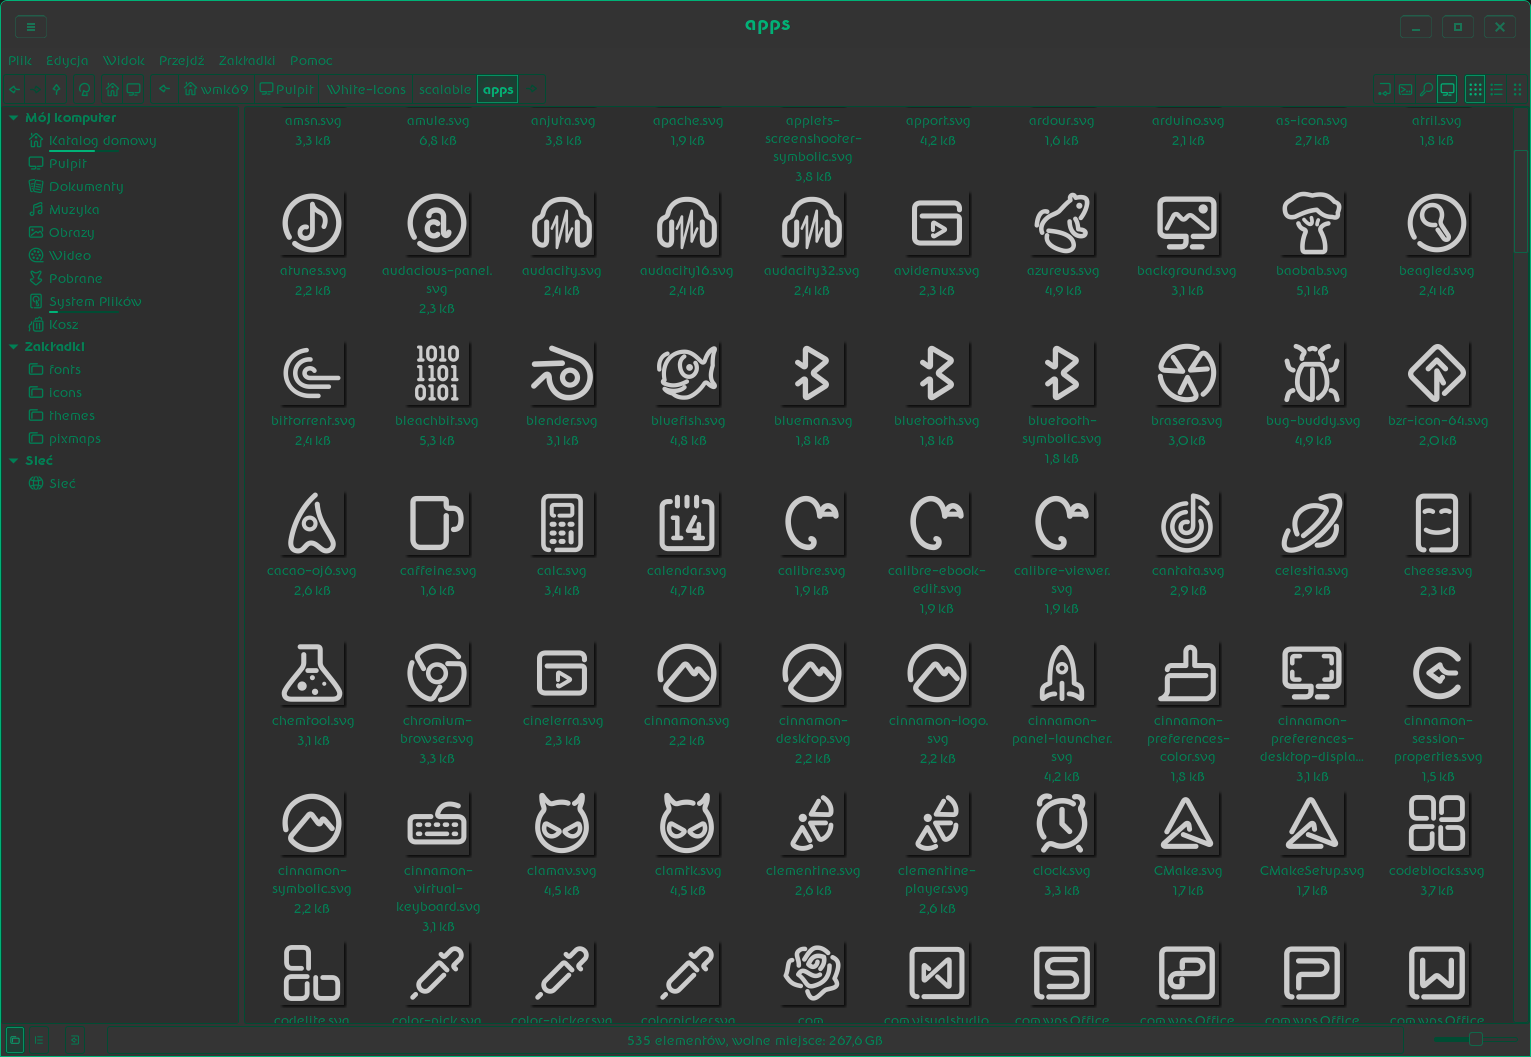Switch to icon grid view
1531x1057 pixels.
[1475, 89]
